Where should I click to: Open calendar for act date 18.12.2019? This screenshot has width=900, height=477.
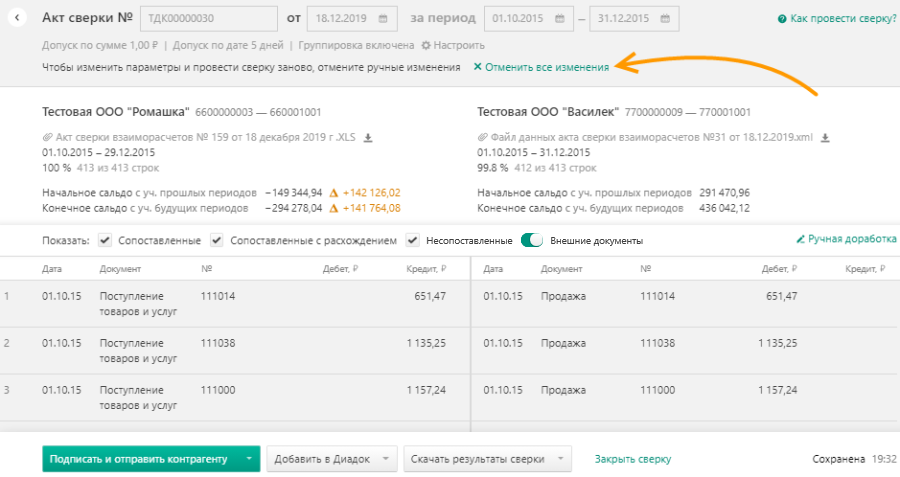(x=383, y=18)
